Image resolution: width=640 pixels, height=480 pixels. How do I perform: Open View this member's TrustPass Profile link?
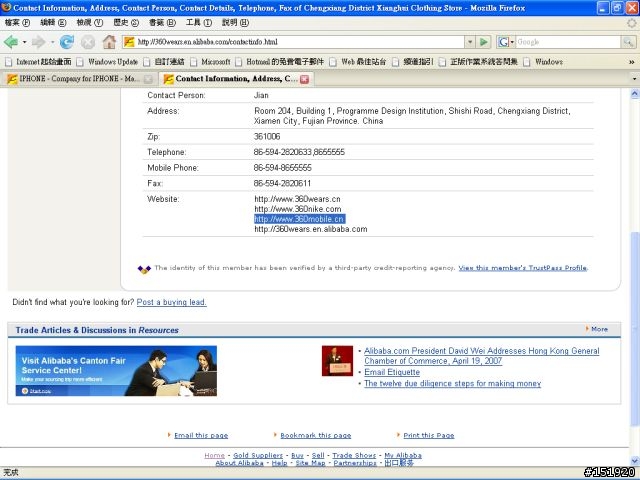click(523, 268)
